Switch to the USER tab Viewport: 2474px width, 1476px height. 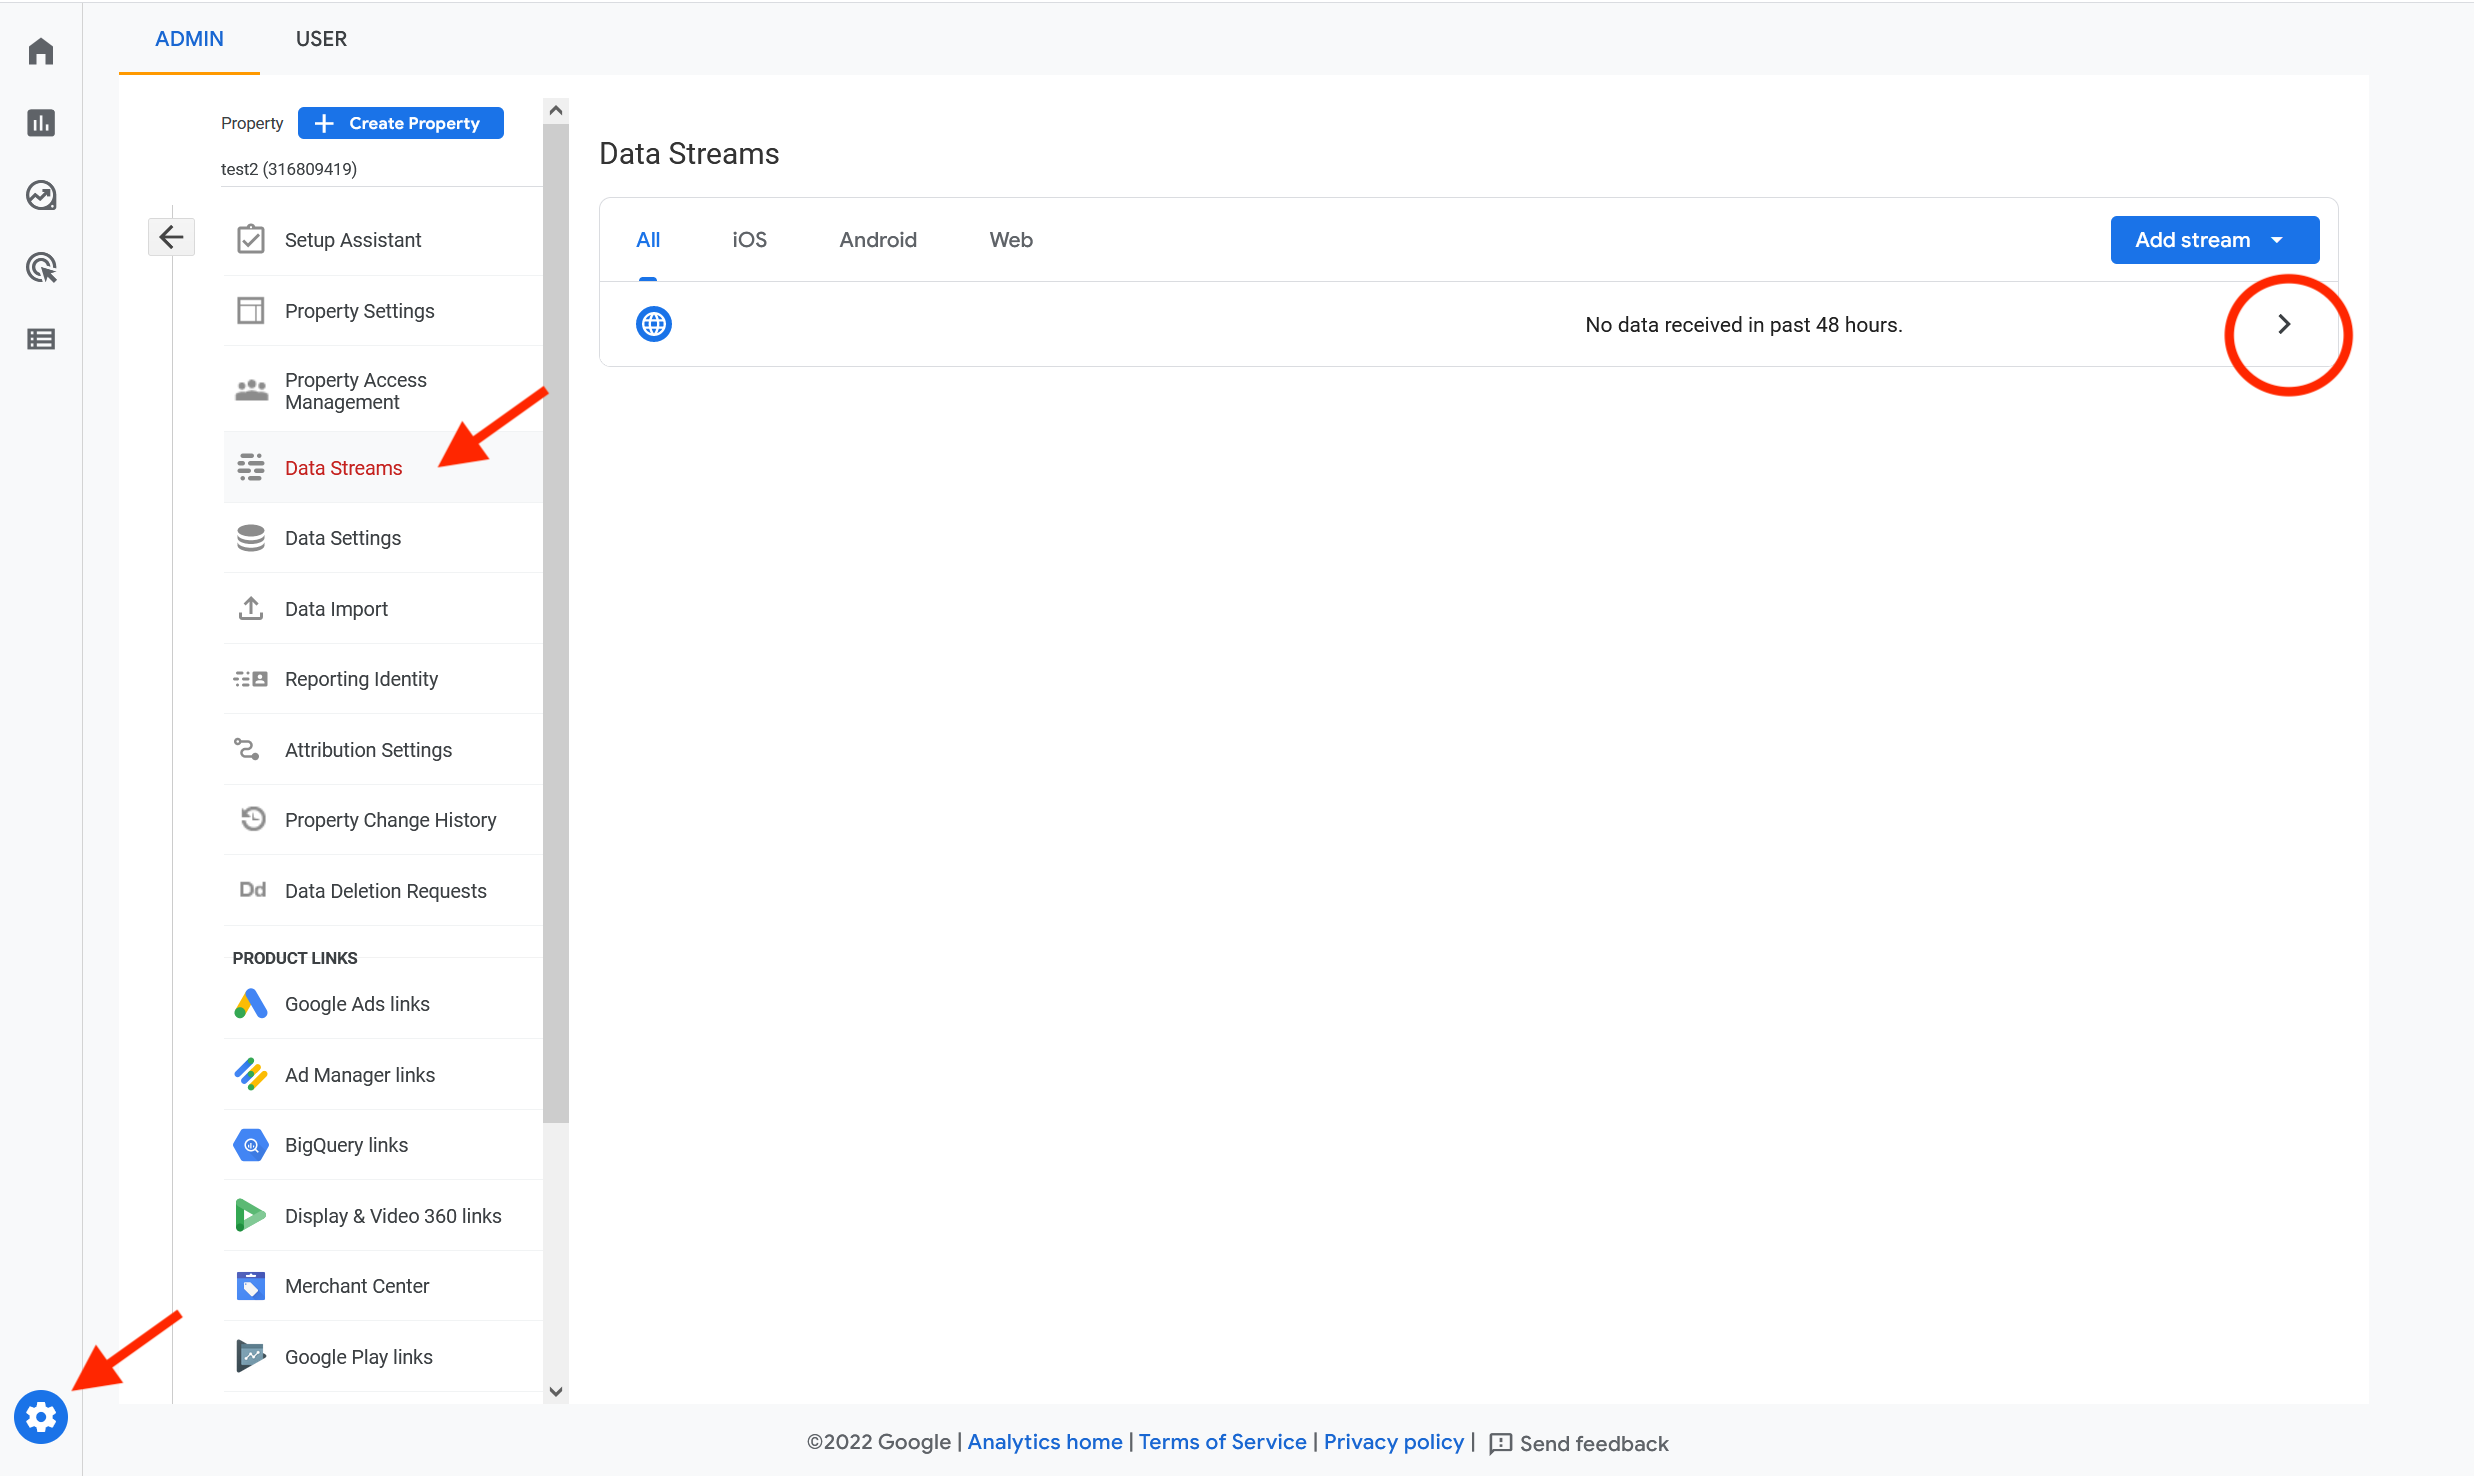pos(321,39)
